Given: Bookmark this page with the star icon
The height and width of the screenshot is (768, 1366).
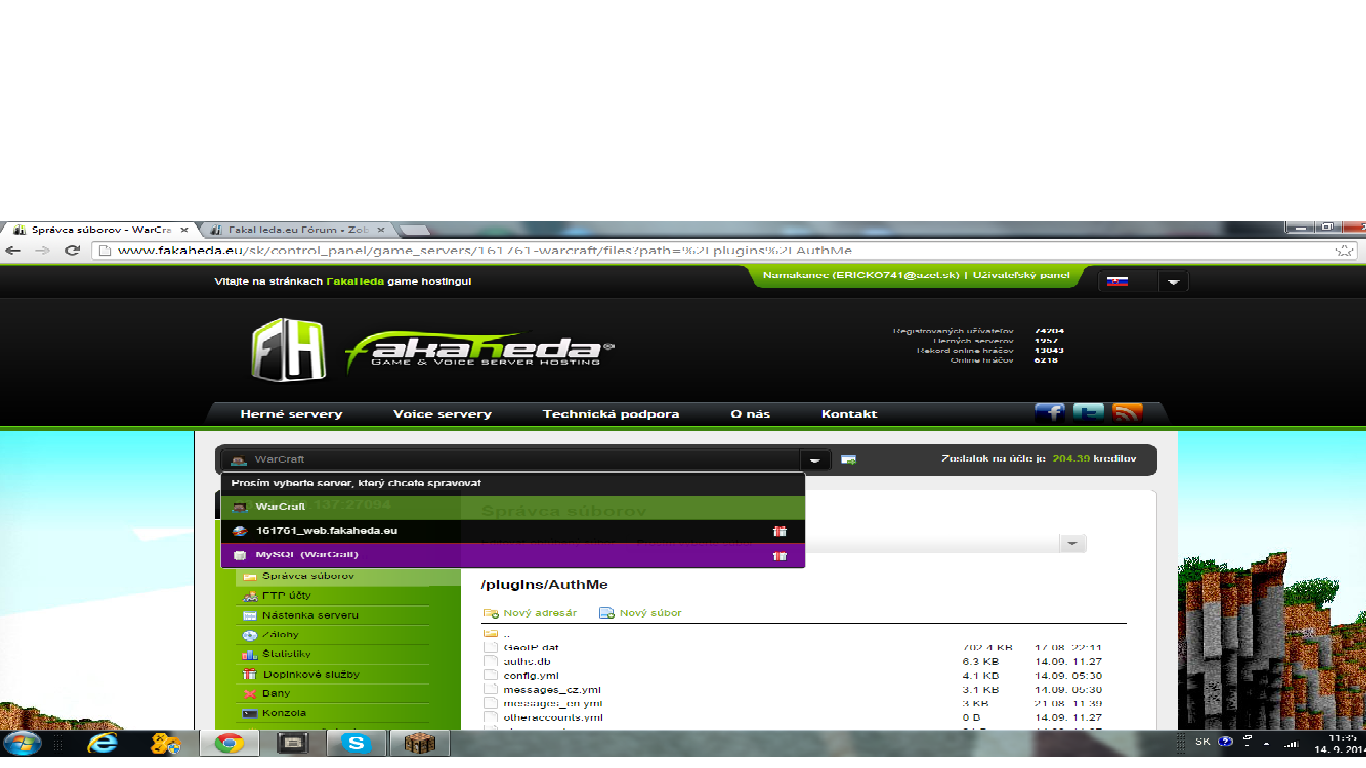Looking at the screenshot, I should tap(1343, 250).
